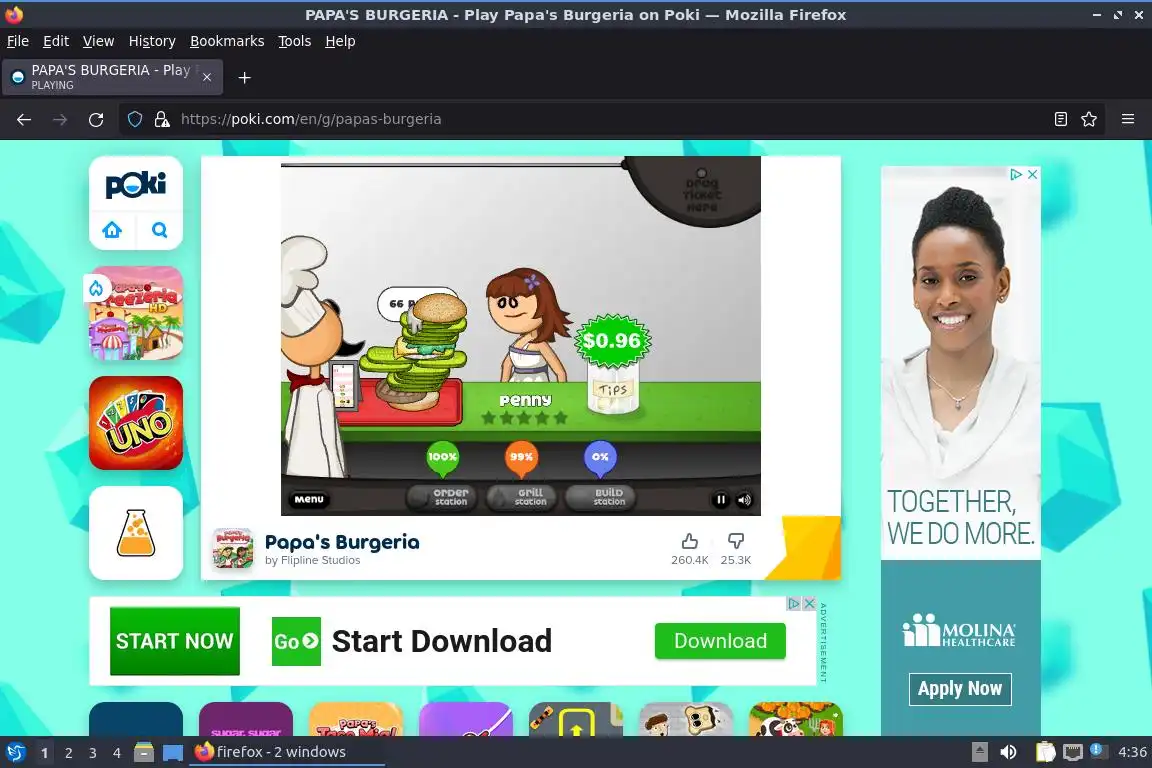Screen dimensions: 1152x768
Task: Open file manager in taskbar
Action: pos(144,752)
